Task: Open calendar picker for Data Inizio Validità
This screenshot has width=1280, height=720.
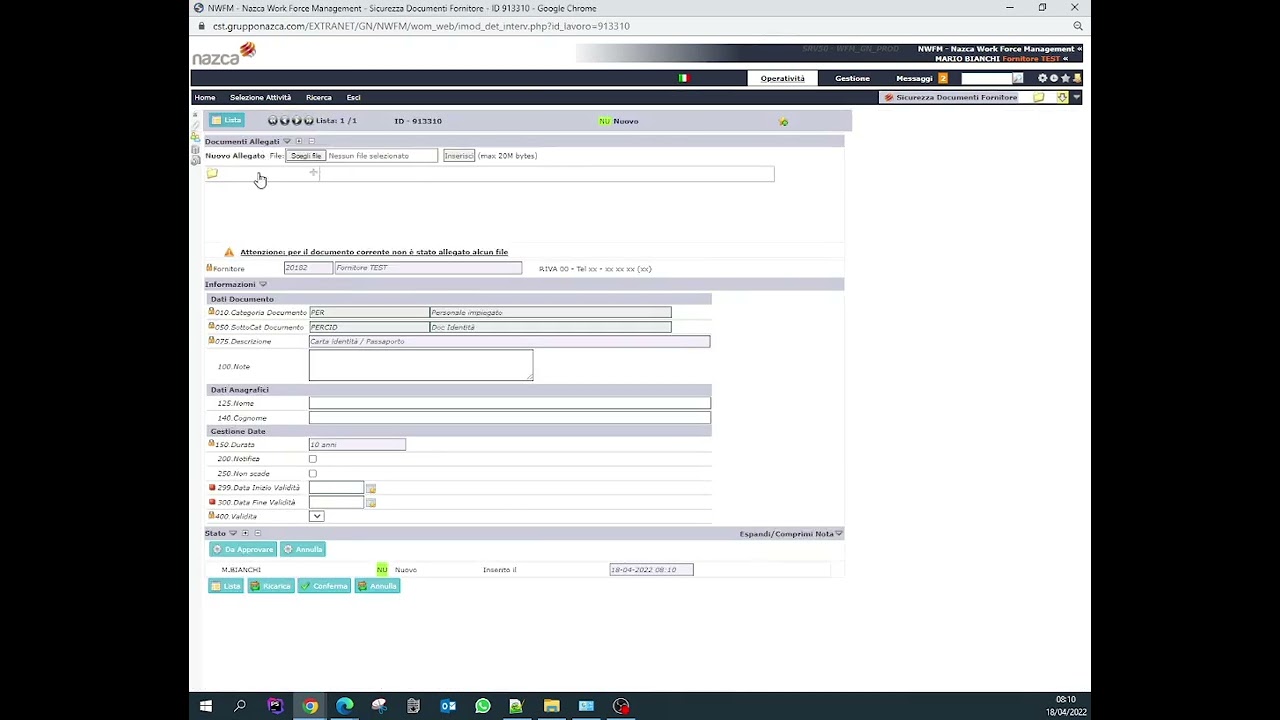Action: (371, 488)
